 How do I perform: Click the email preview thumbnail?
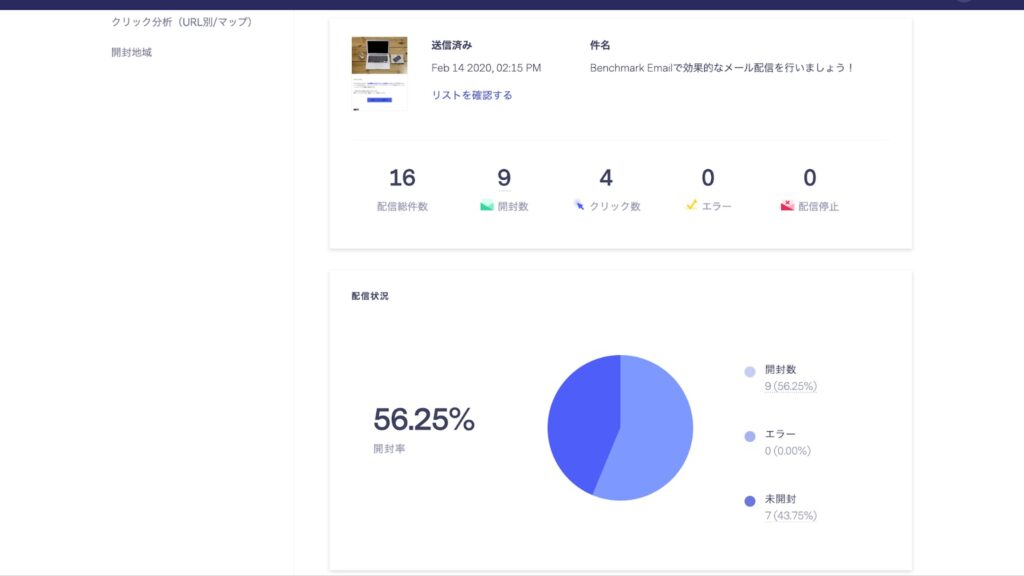tap(379, 73)
